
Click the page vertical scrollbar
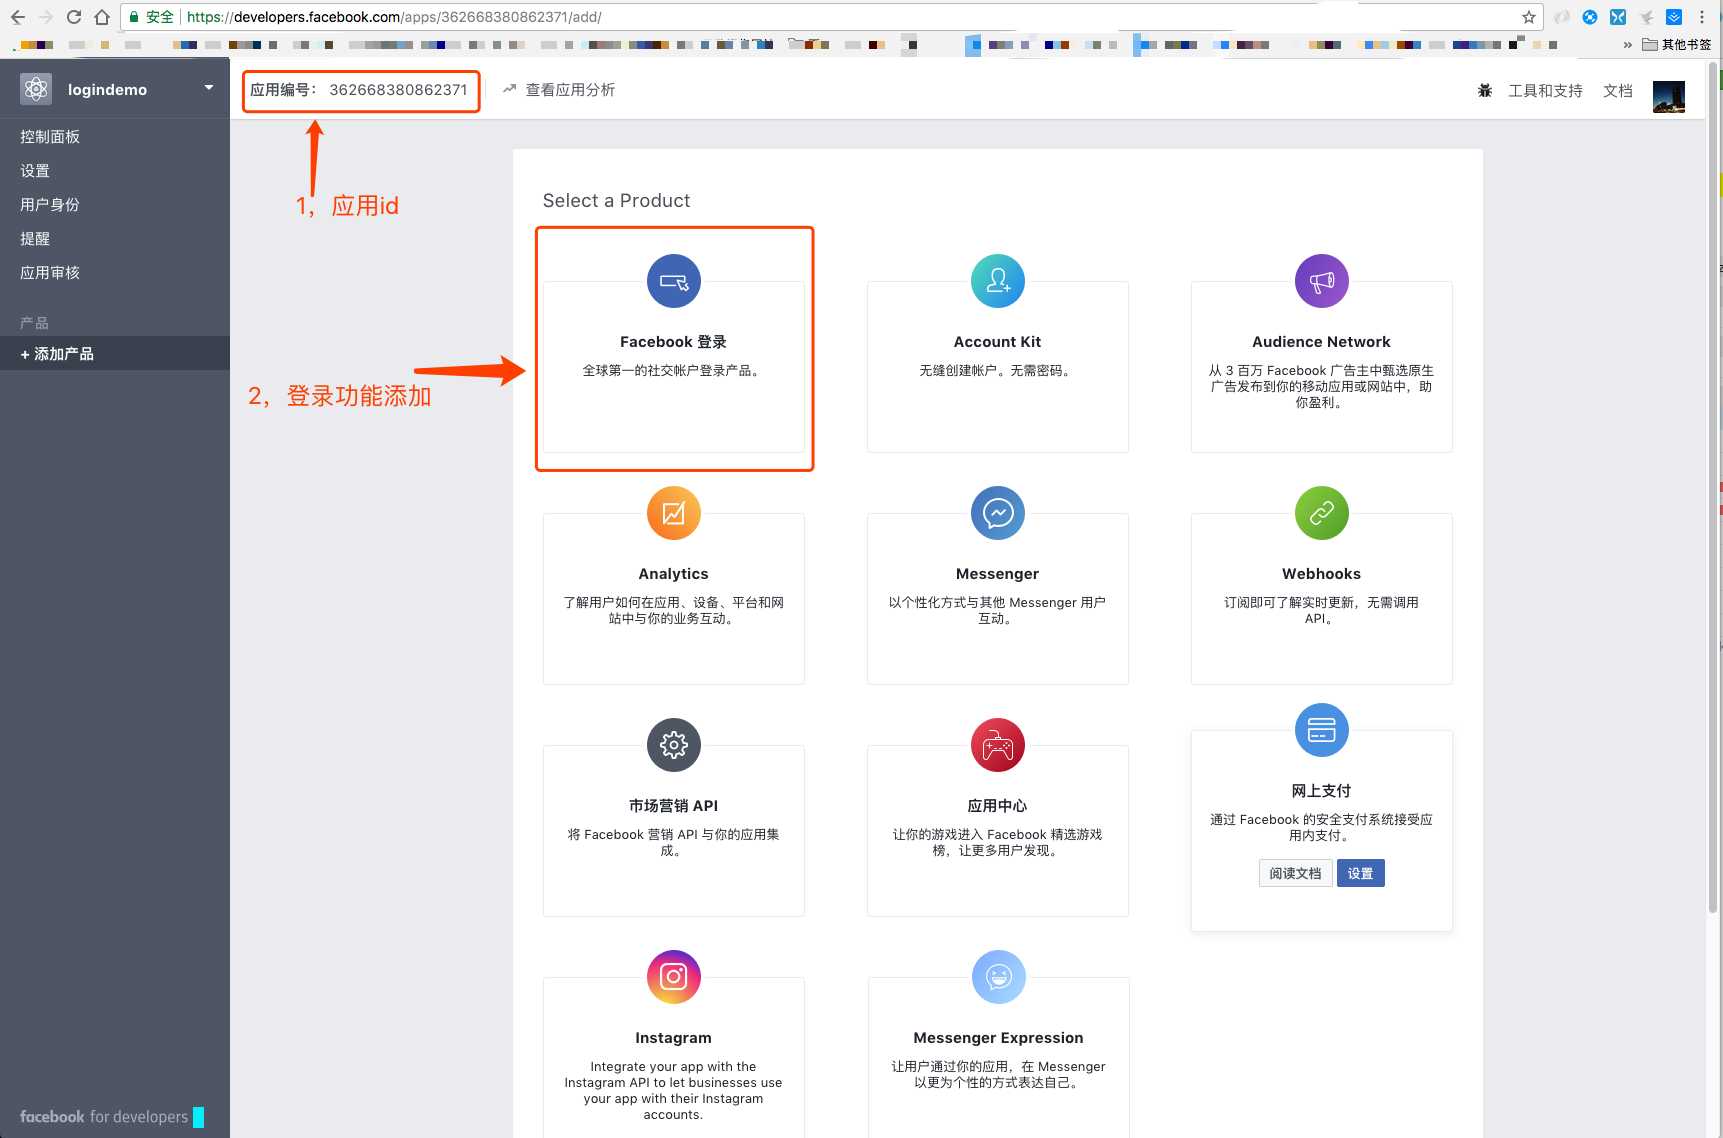point(1713,490)
